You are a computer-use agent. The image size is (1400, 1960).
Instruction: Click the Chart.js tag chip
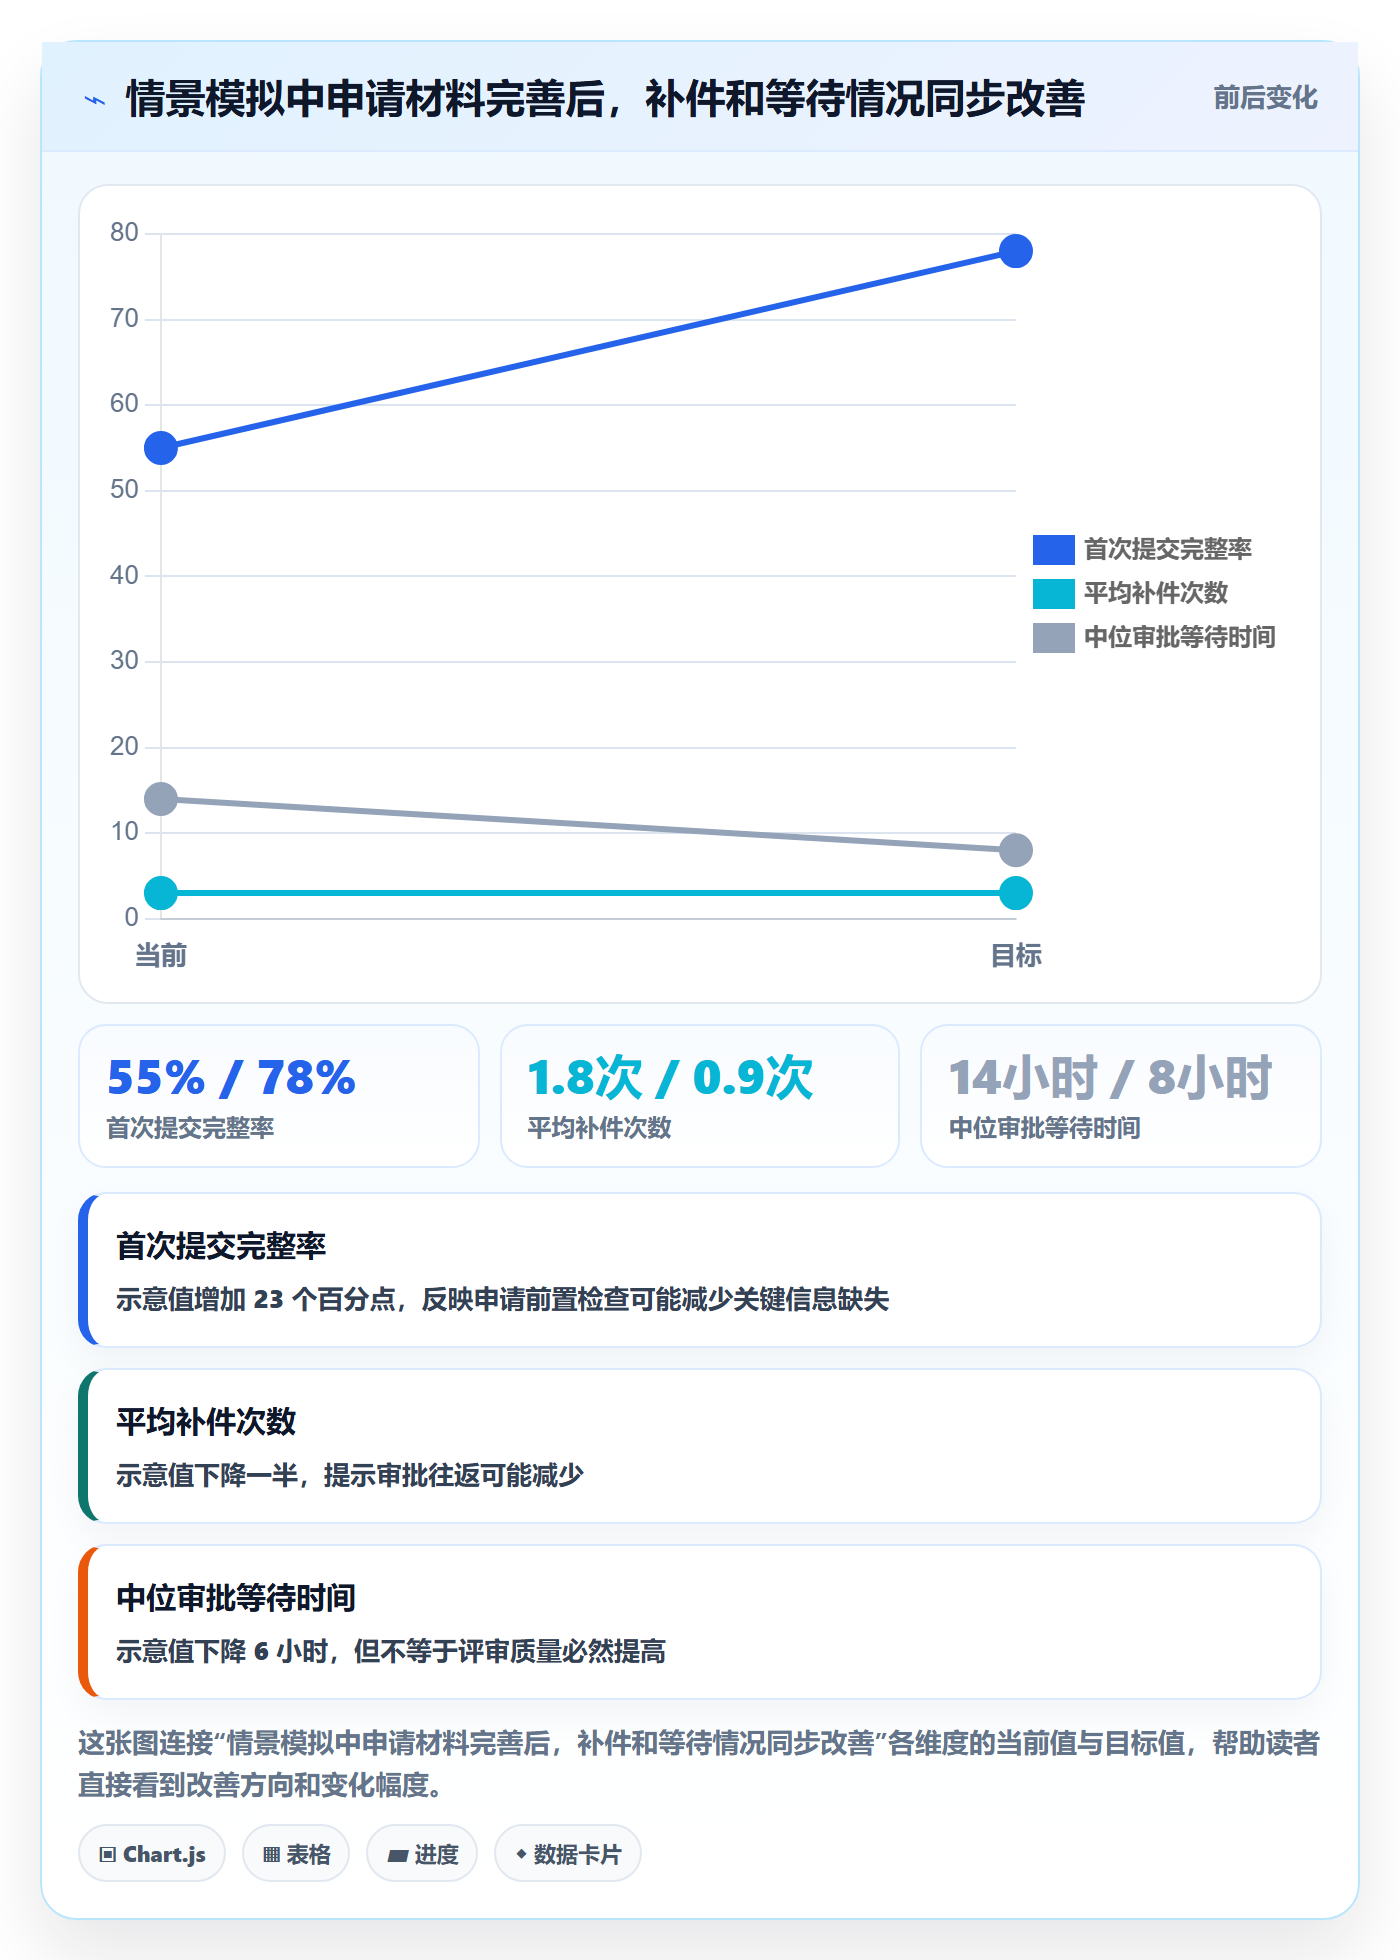(x=152, y=1854)
